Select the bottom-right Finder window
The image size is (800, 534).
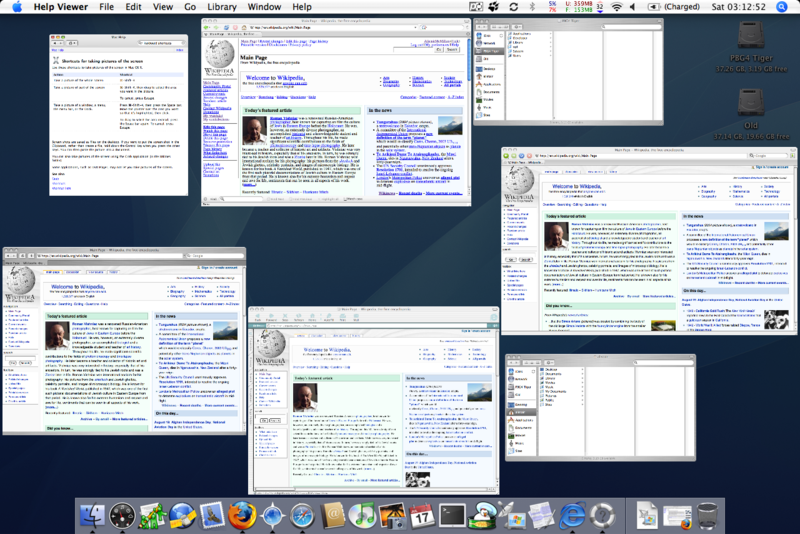601,408
